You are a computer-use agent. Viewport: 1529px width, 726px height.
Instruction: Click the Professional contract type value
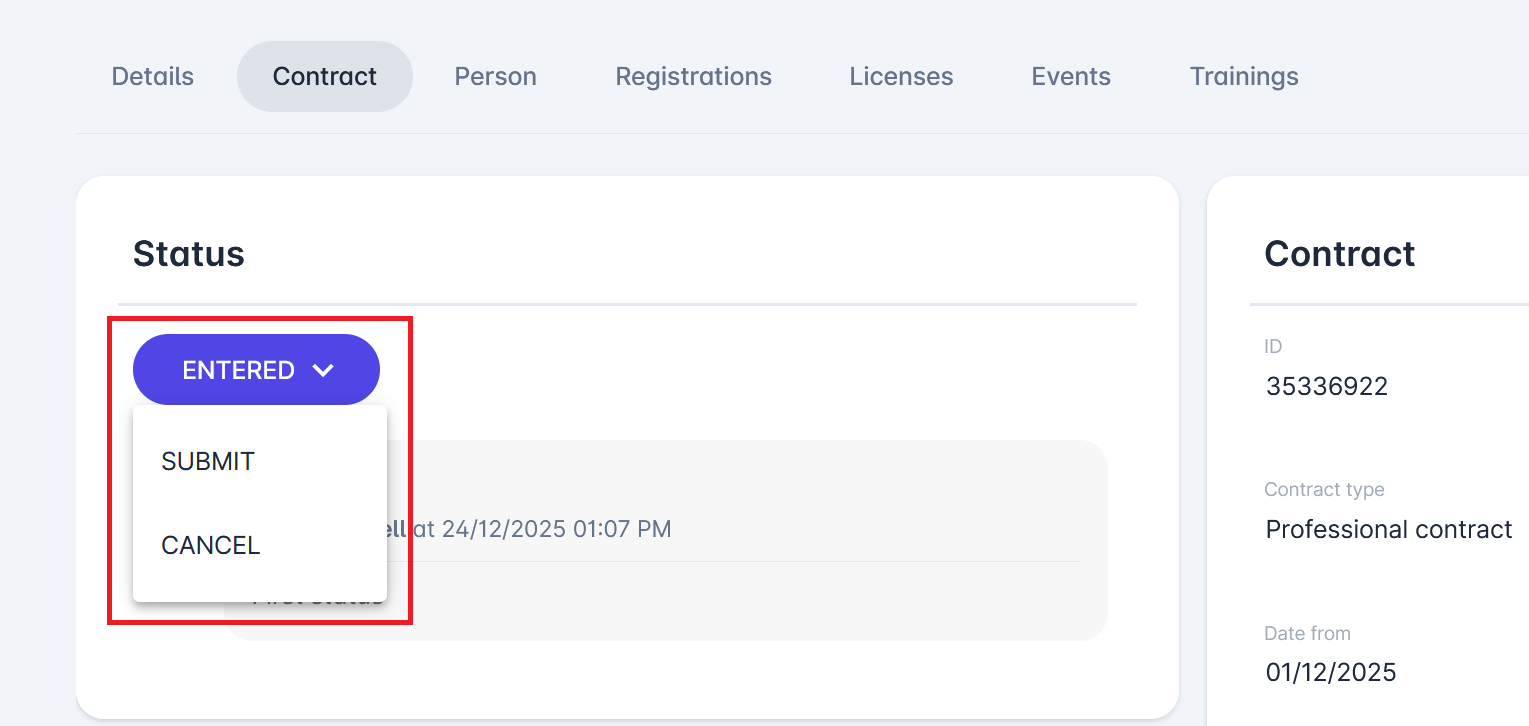point(1388,529)
